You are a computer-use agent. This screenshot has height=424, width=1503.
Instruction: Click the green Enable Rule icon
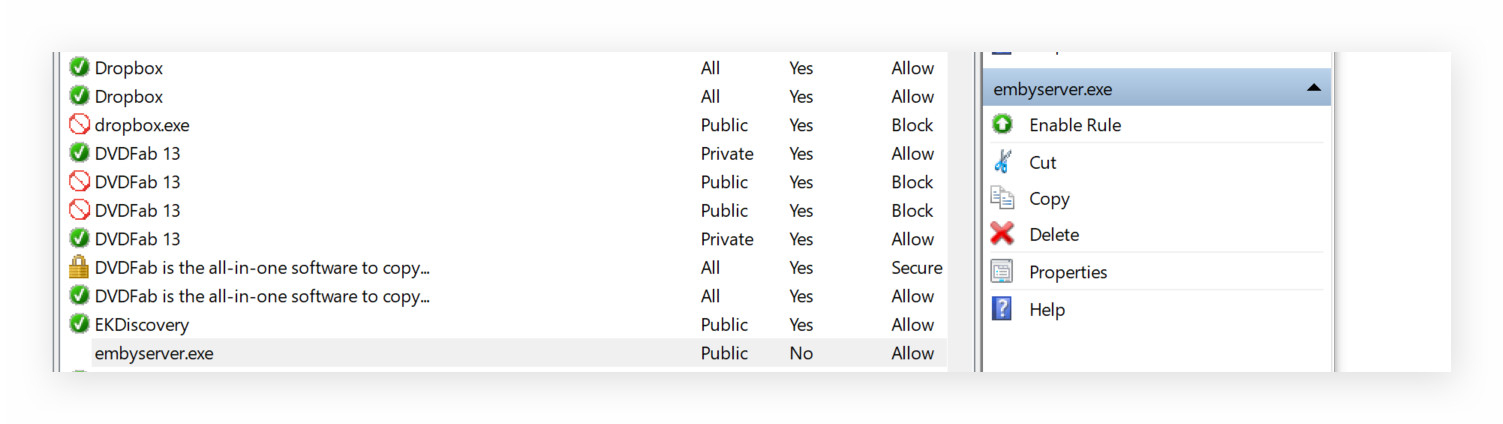[1002, 125]
